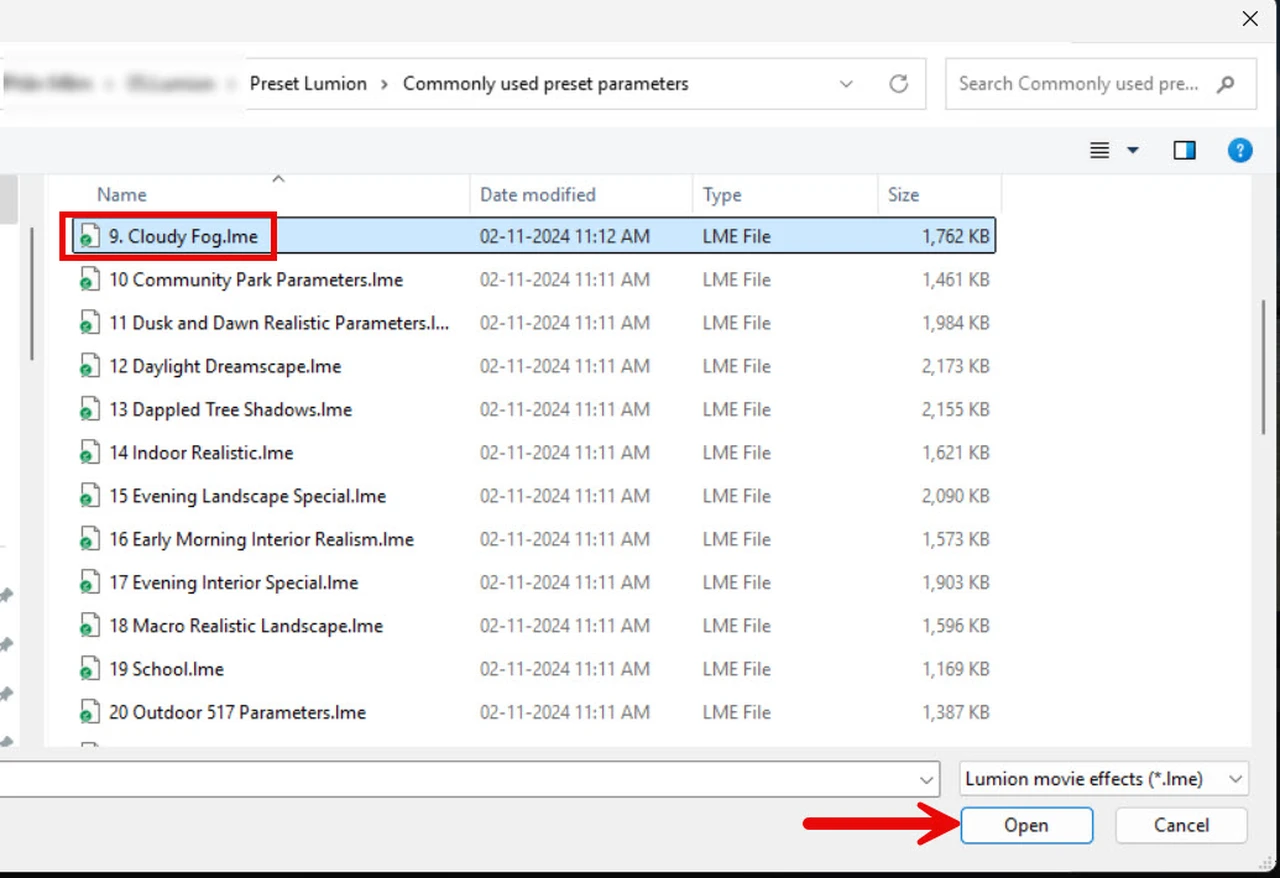The width and height of the screenshot is (1280, 878).
Task: Refresh the current folder view
Action: coord(899,84)
